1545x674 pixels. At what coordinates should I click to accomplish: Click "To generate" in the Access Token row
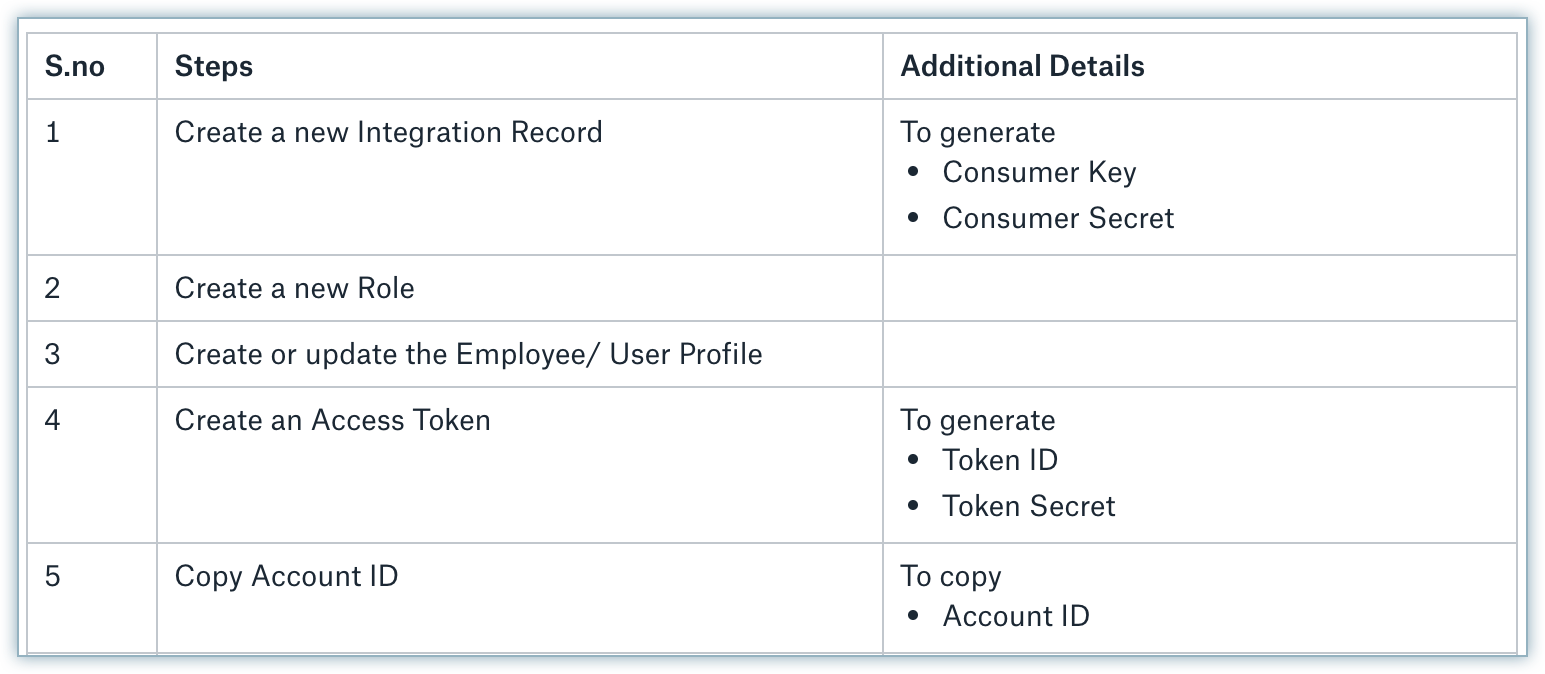tap(977, 420)
